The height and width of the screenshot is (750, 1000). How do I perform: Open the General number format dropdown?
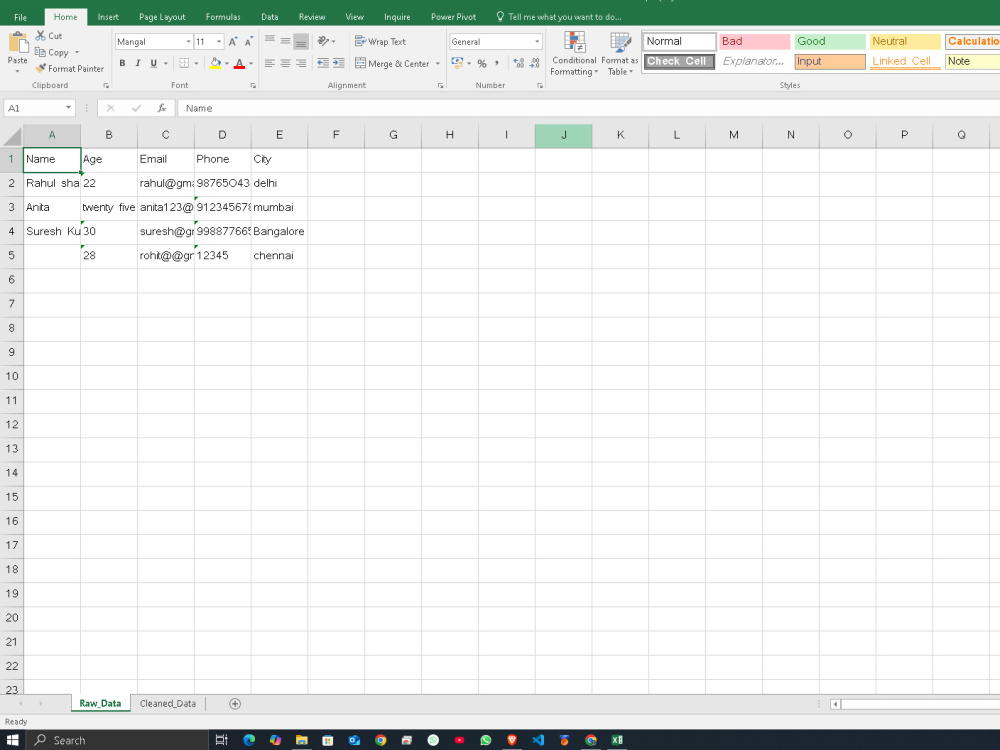click(537, 41)
